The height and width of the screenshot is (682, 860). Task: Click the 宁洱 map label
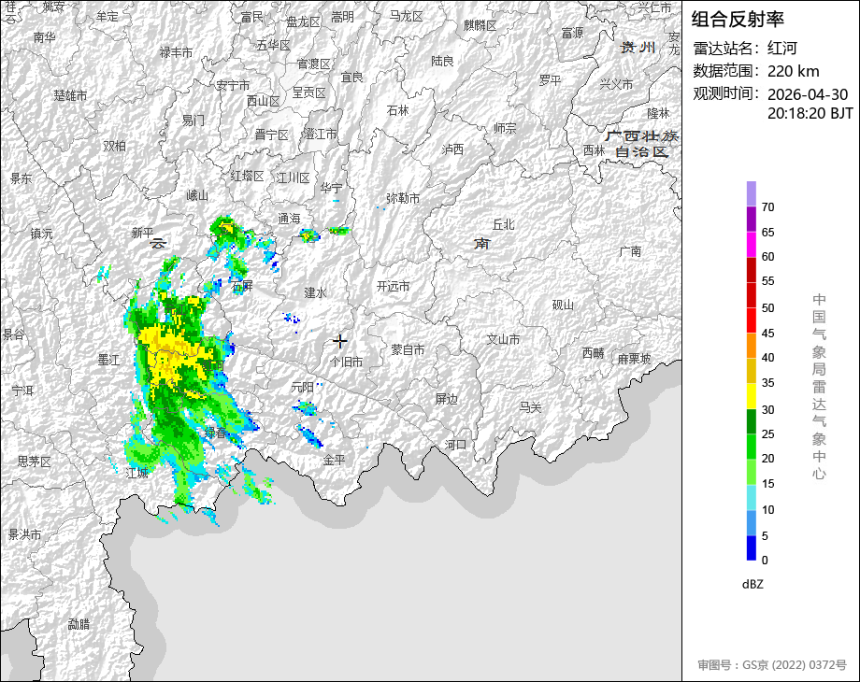click(x=22, y=391)
